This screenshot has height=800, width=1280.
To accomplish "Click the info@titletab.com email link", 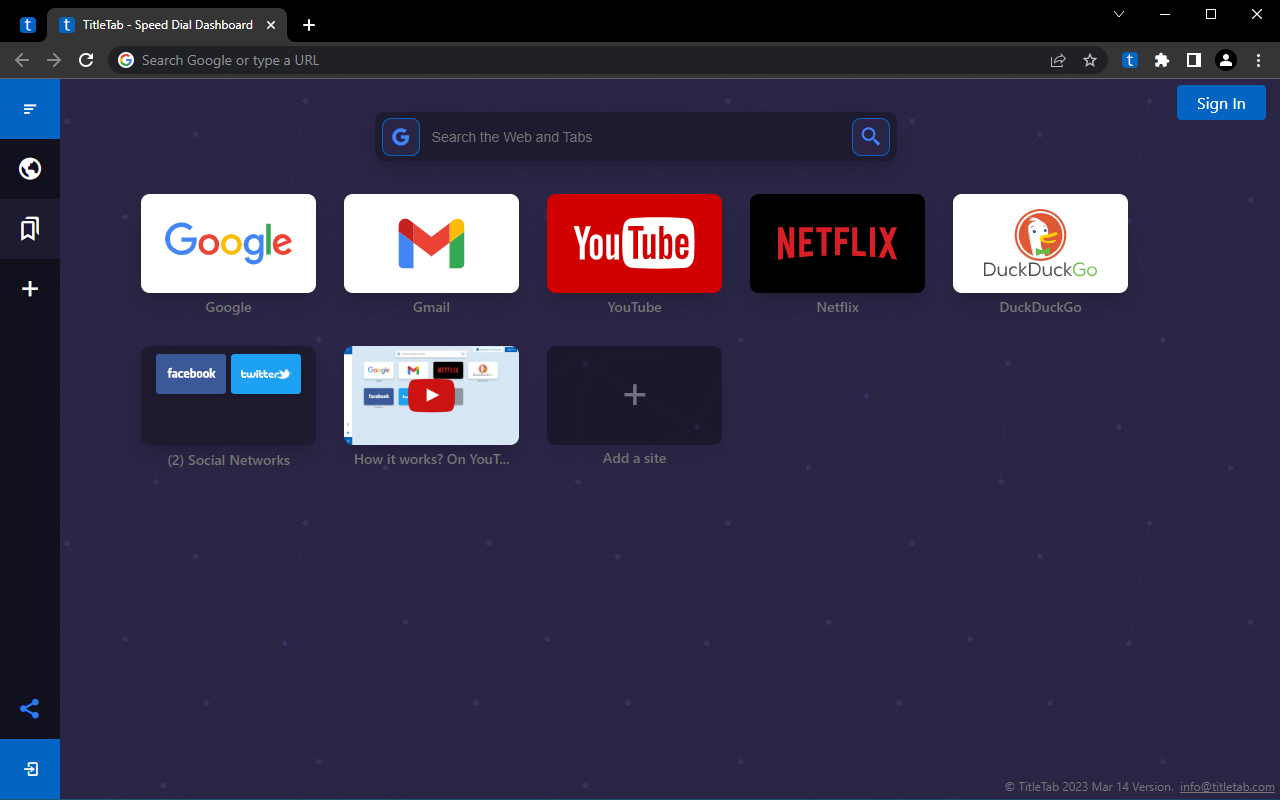I will 1227,787.
